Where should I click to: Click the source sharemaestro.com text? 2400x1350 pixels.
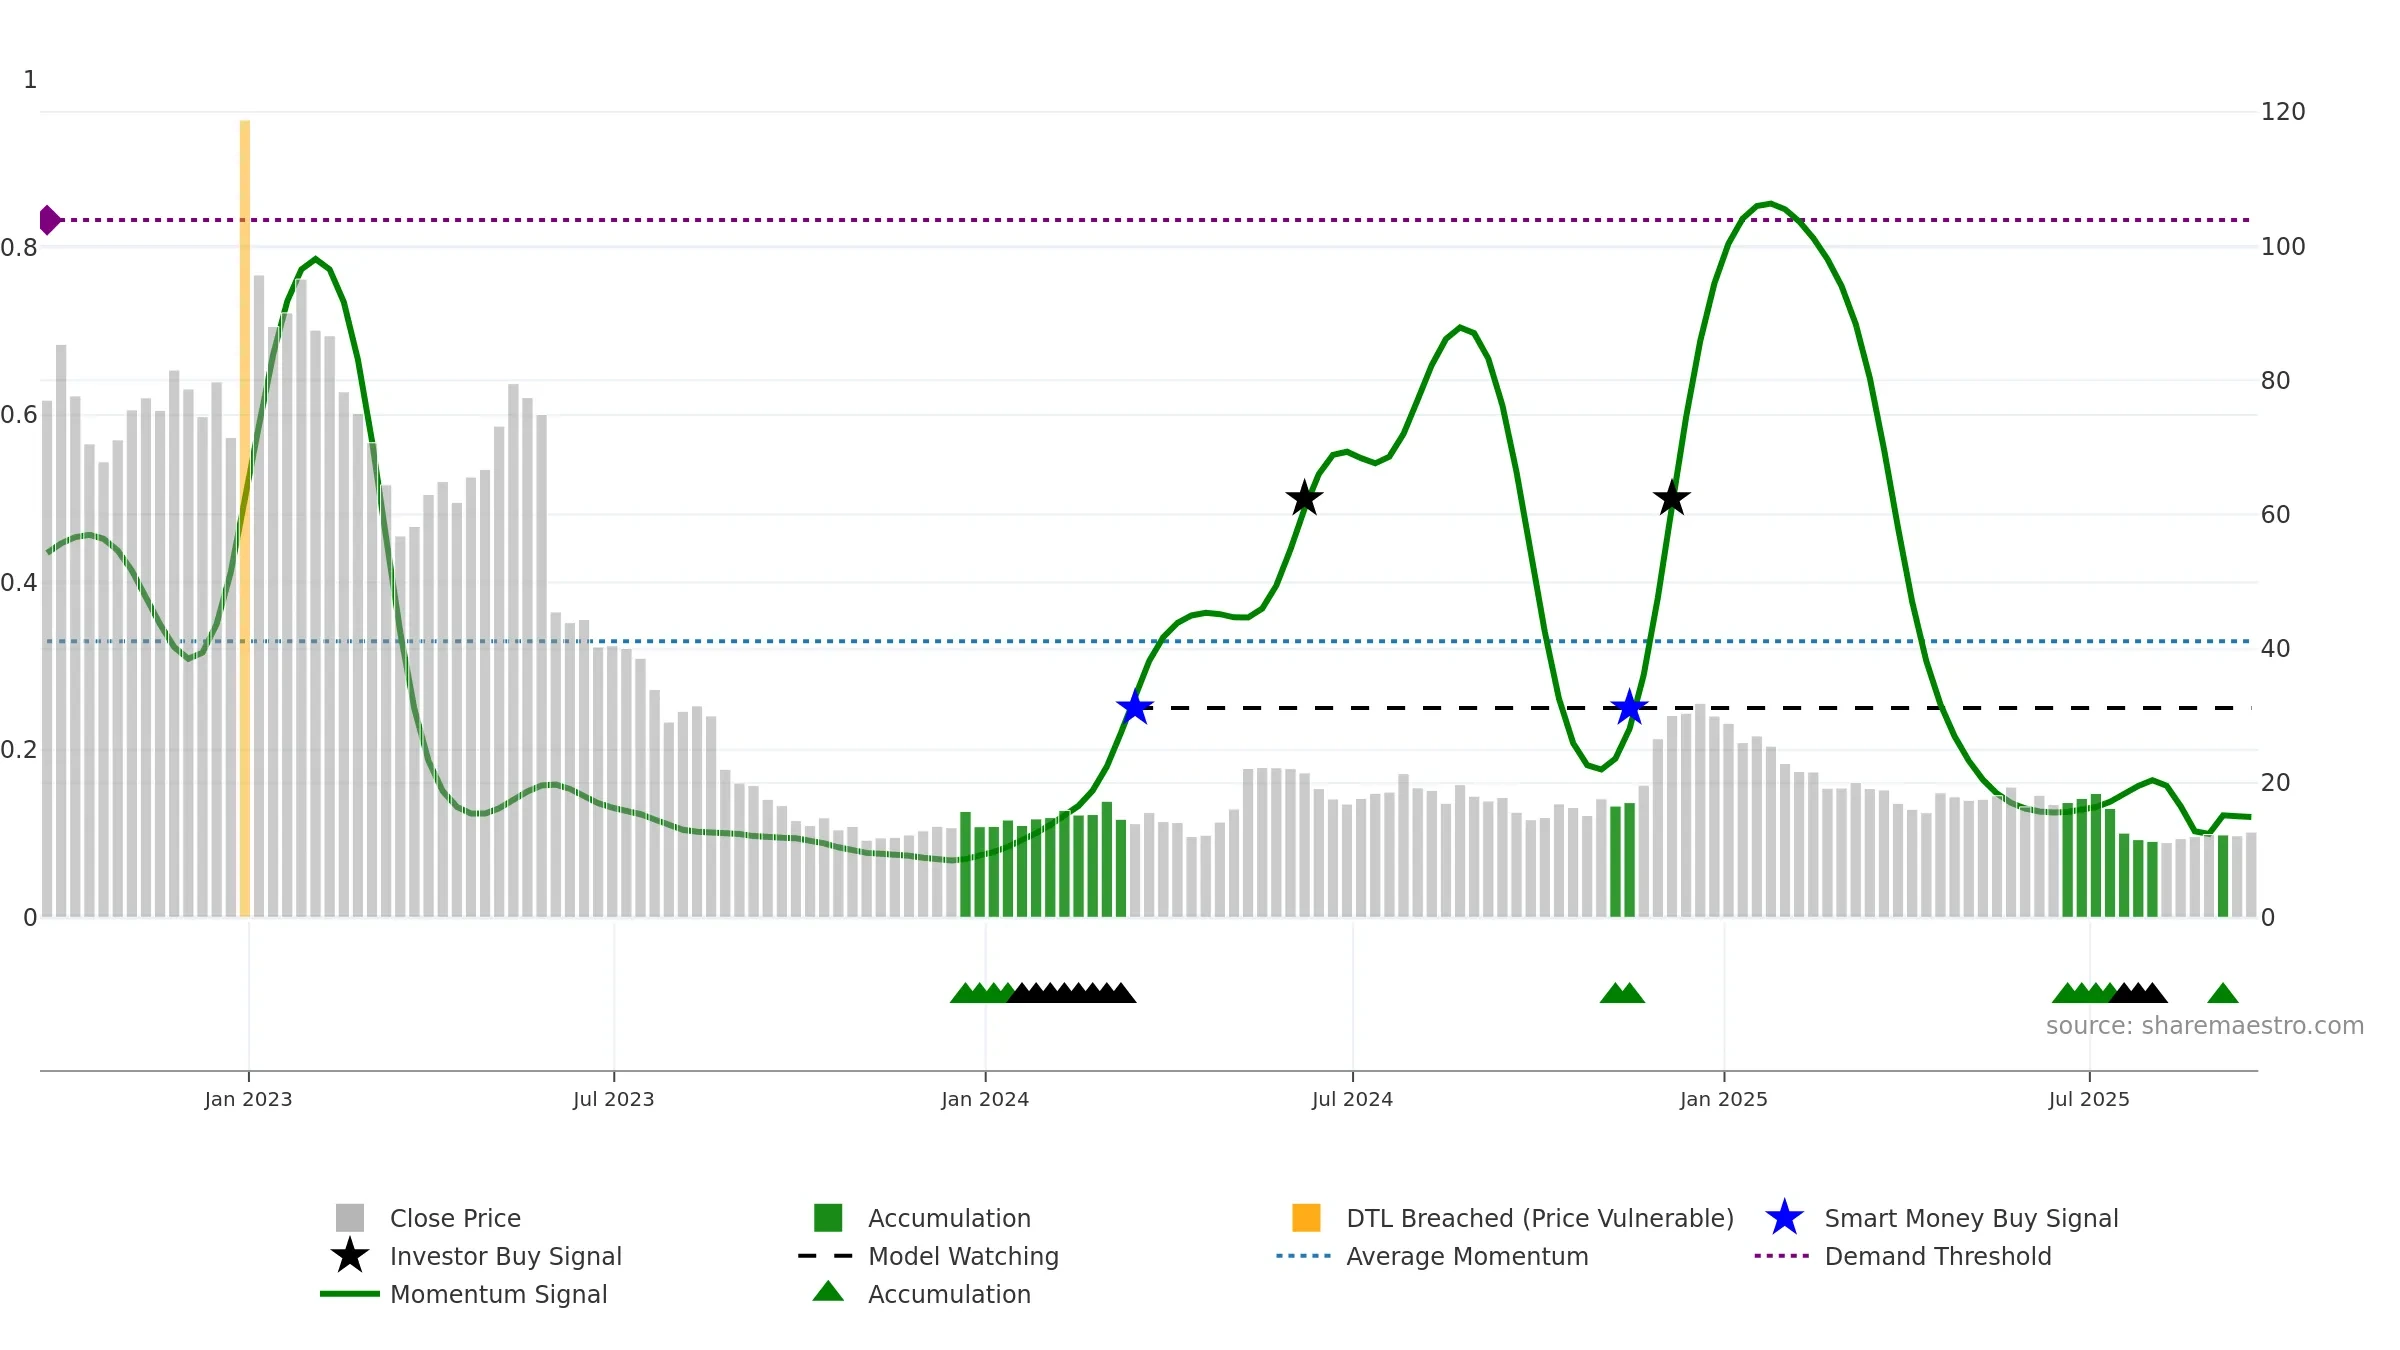2205,1026
